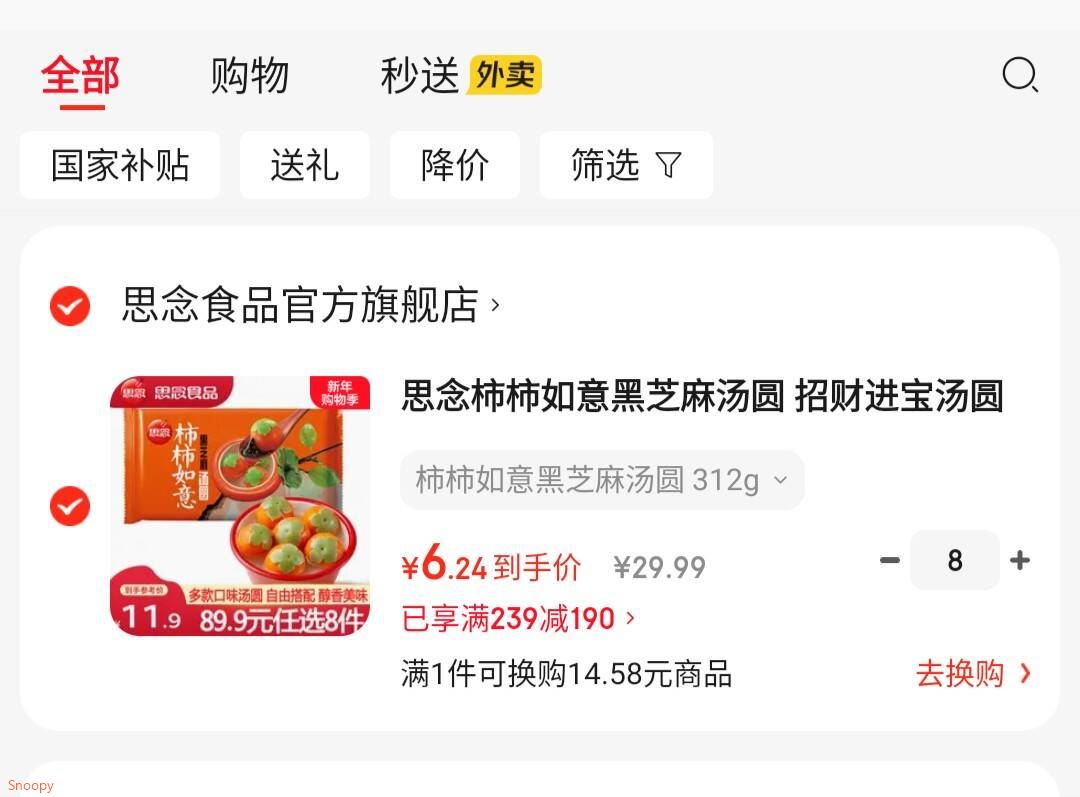Image resolution: width=1080 pixels, height=797 pixels.
Task: Open the search magnifier icon
Action: click(1020, 74)
